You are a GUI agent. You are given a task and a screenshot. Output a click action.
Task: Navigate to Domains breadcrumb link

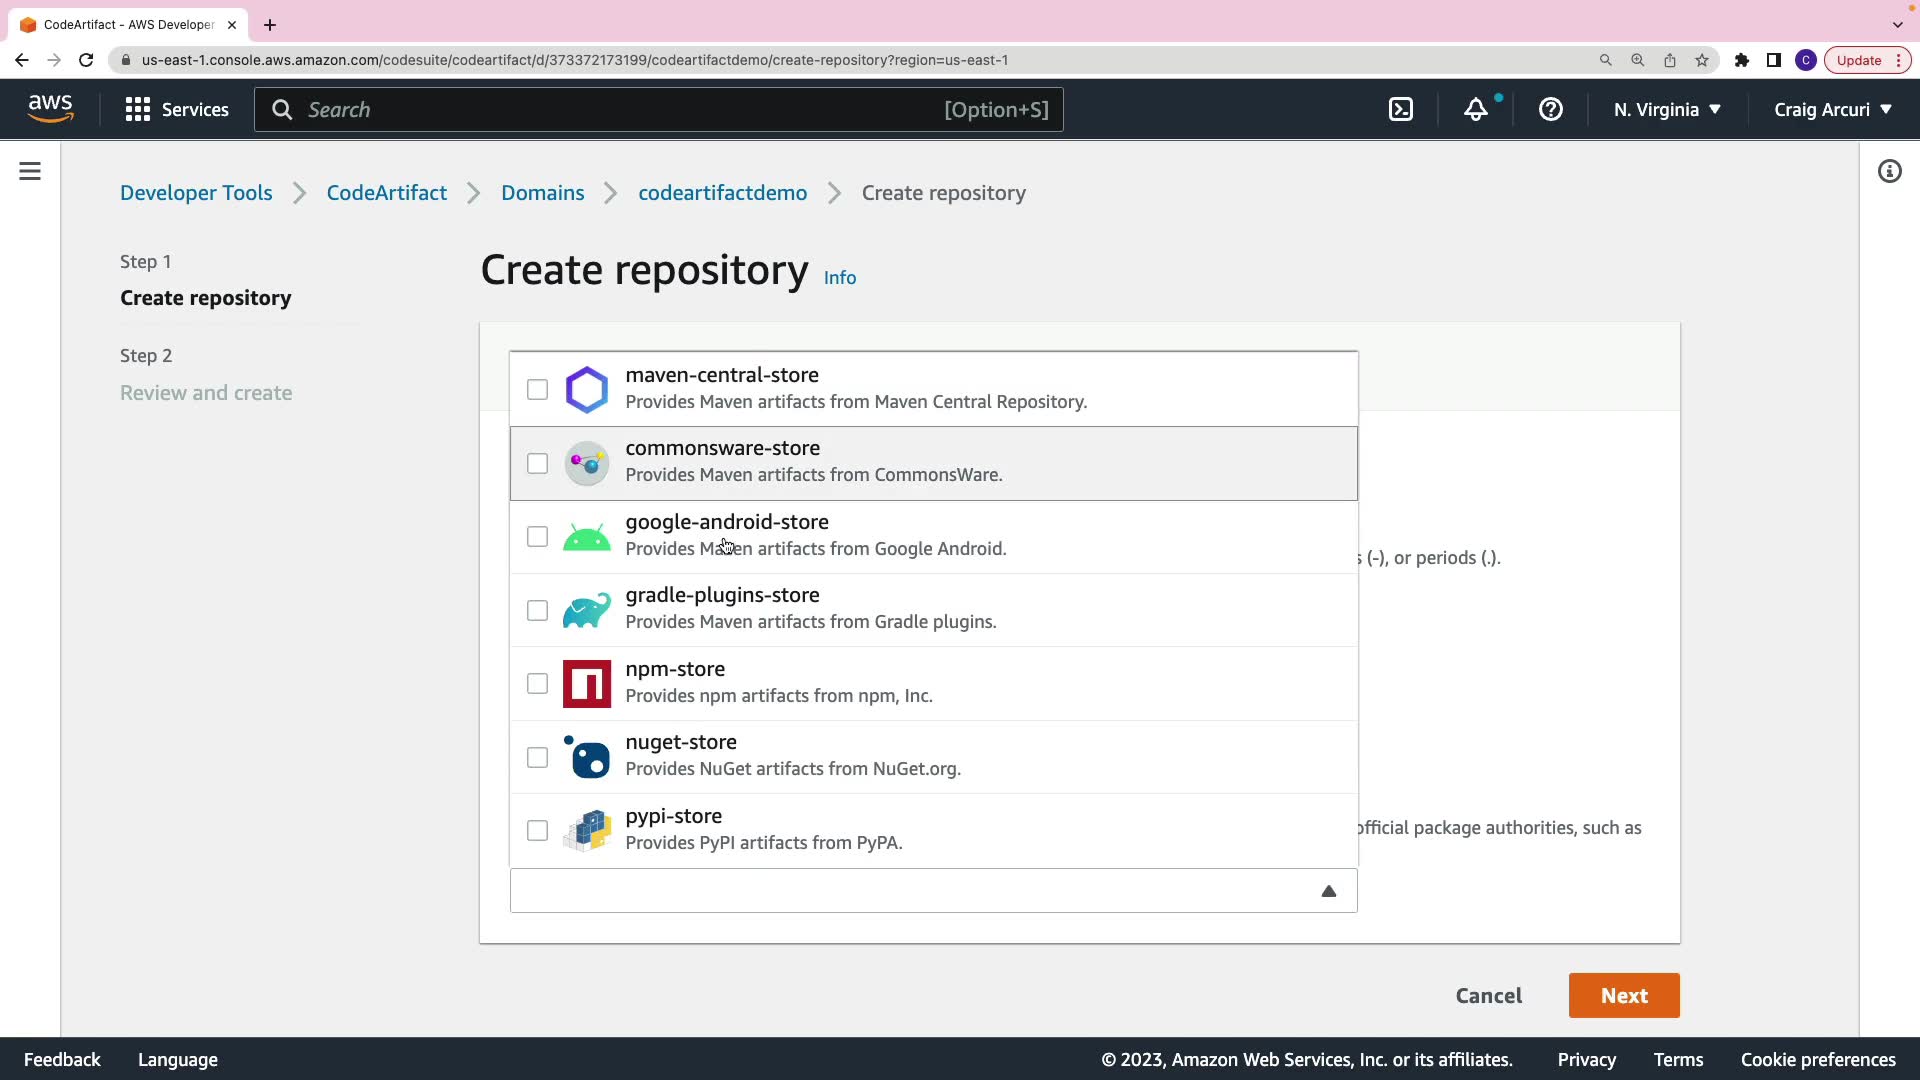(542, 193)
